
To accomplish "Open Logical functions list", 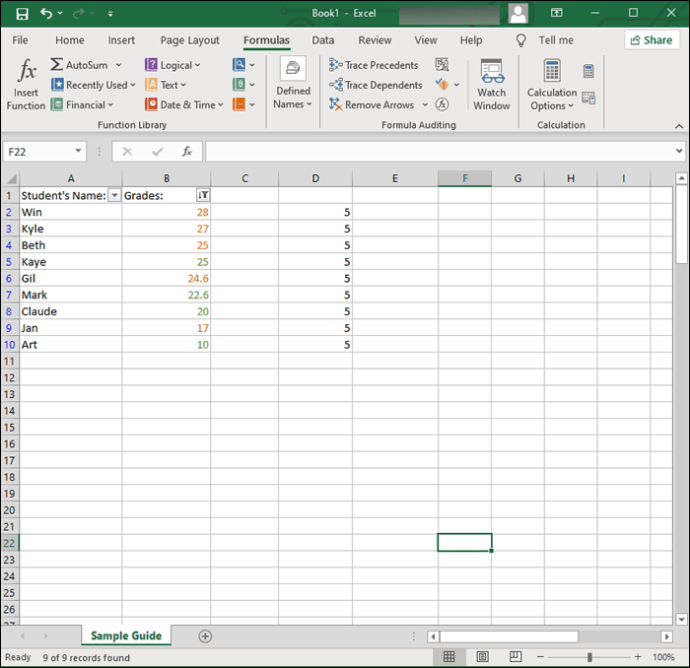I will coord(172,65).
